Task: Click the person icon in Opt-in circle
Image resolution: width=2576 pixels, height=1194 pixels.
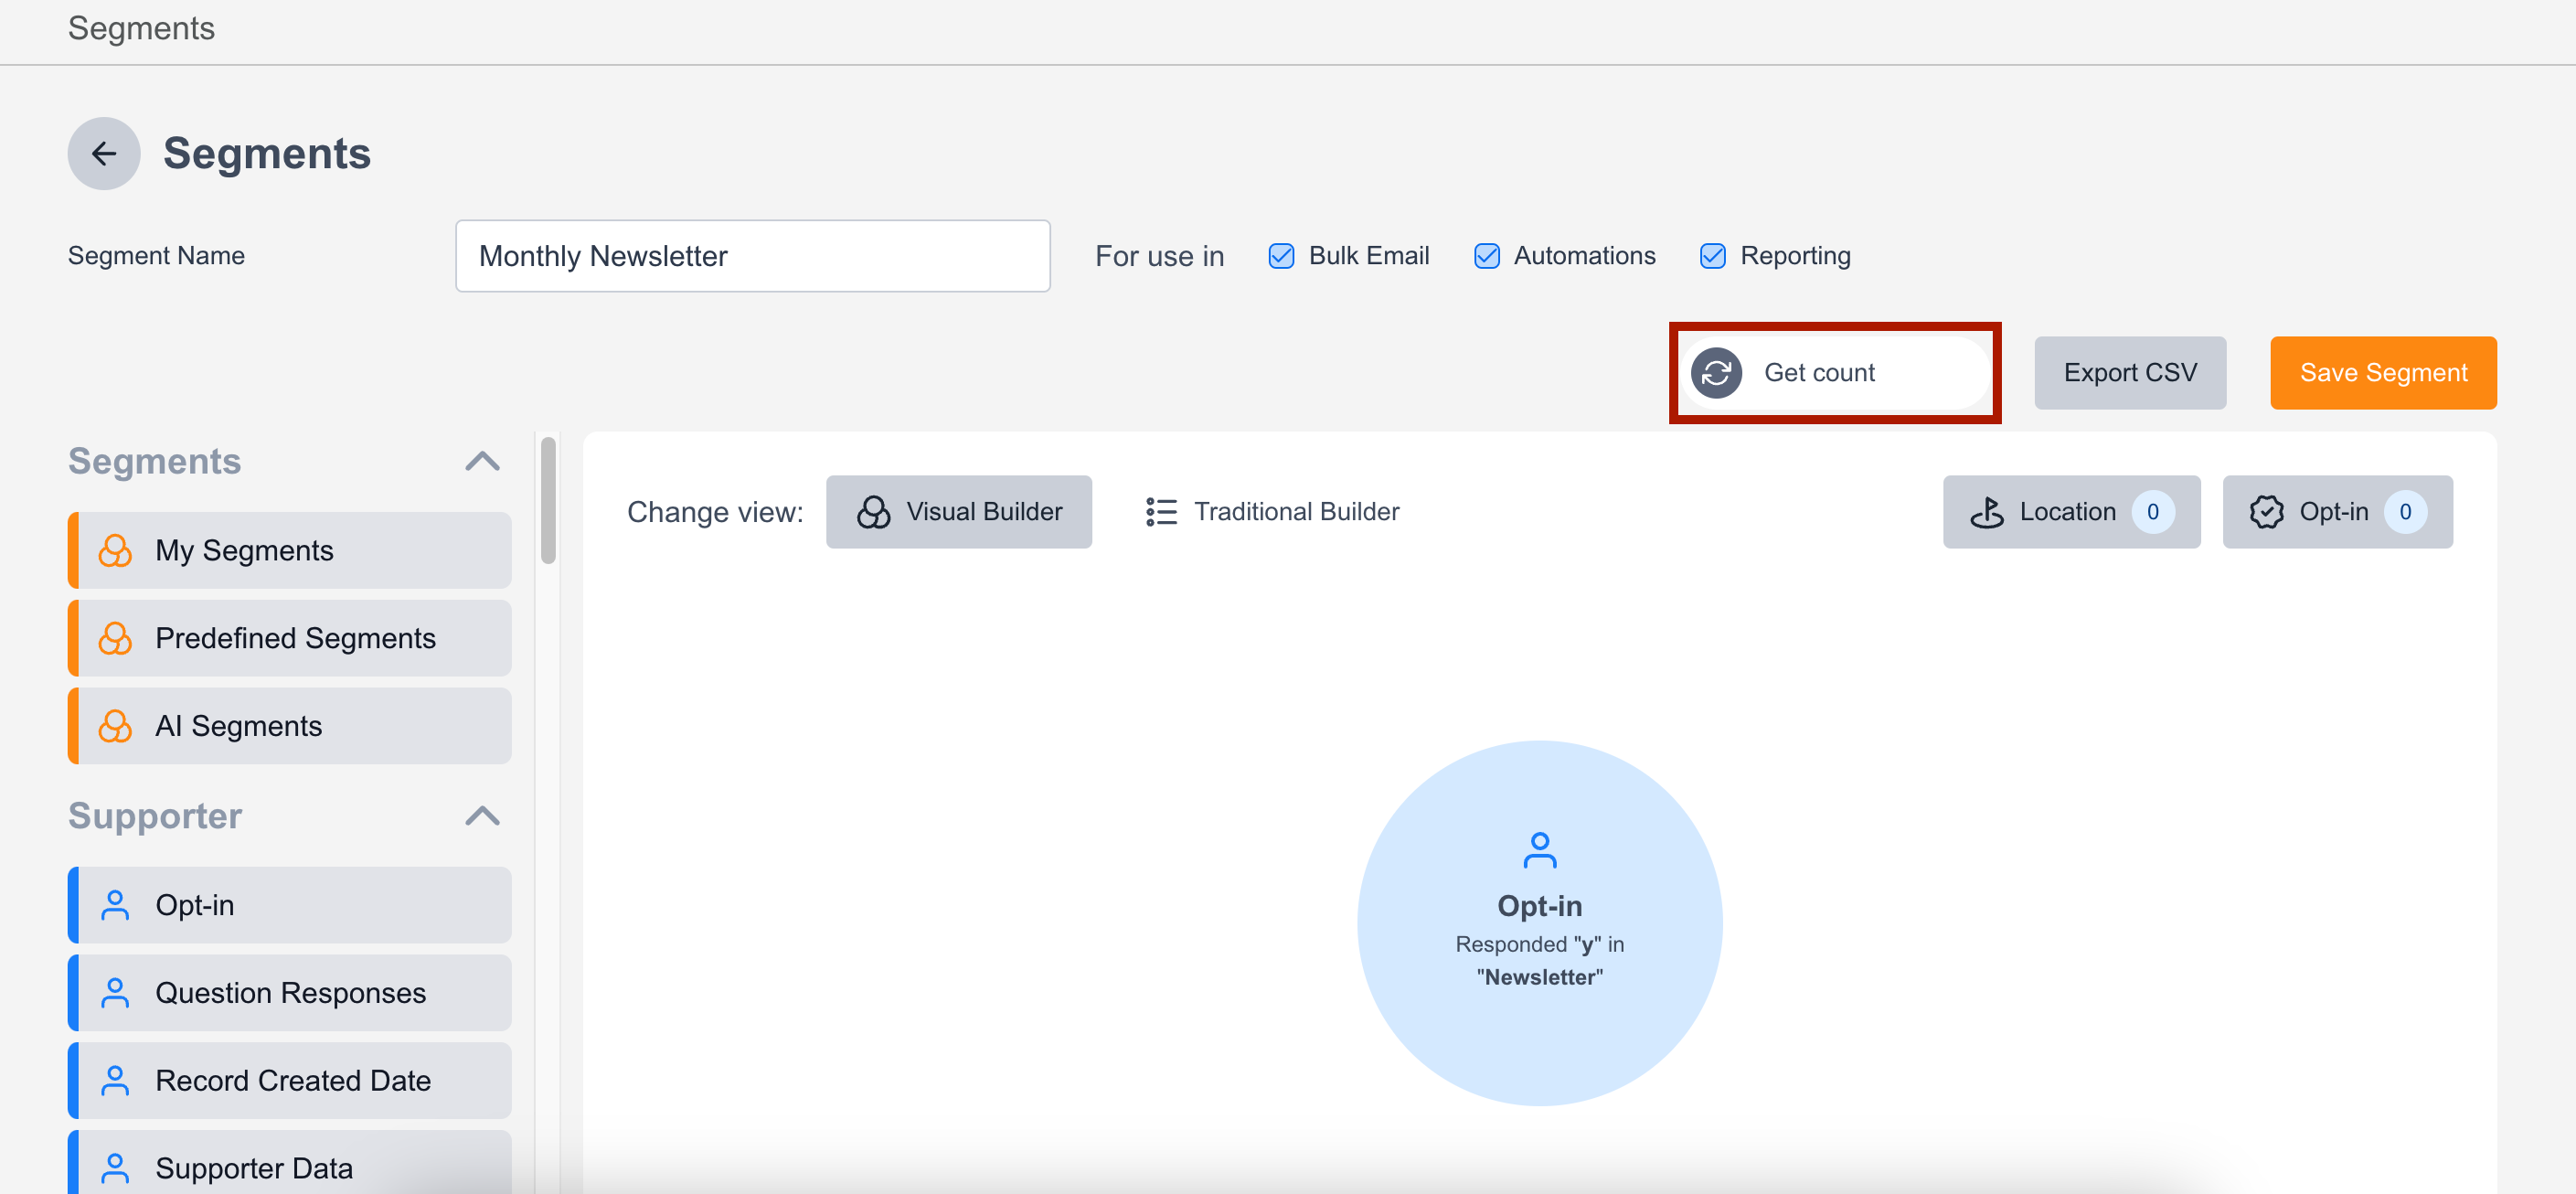Action: (1539, 850)
